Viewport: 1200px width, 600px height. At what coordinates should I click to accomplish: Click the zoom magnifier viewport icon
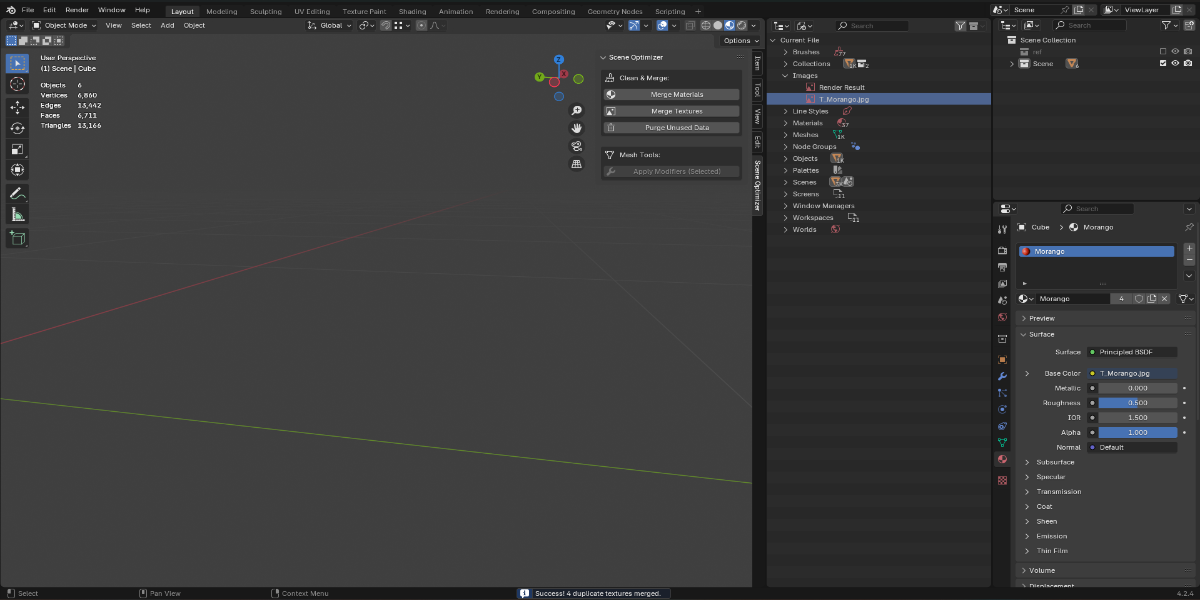point(577,111)
